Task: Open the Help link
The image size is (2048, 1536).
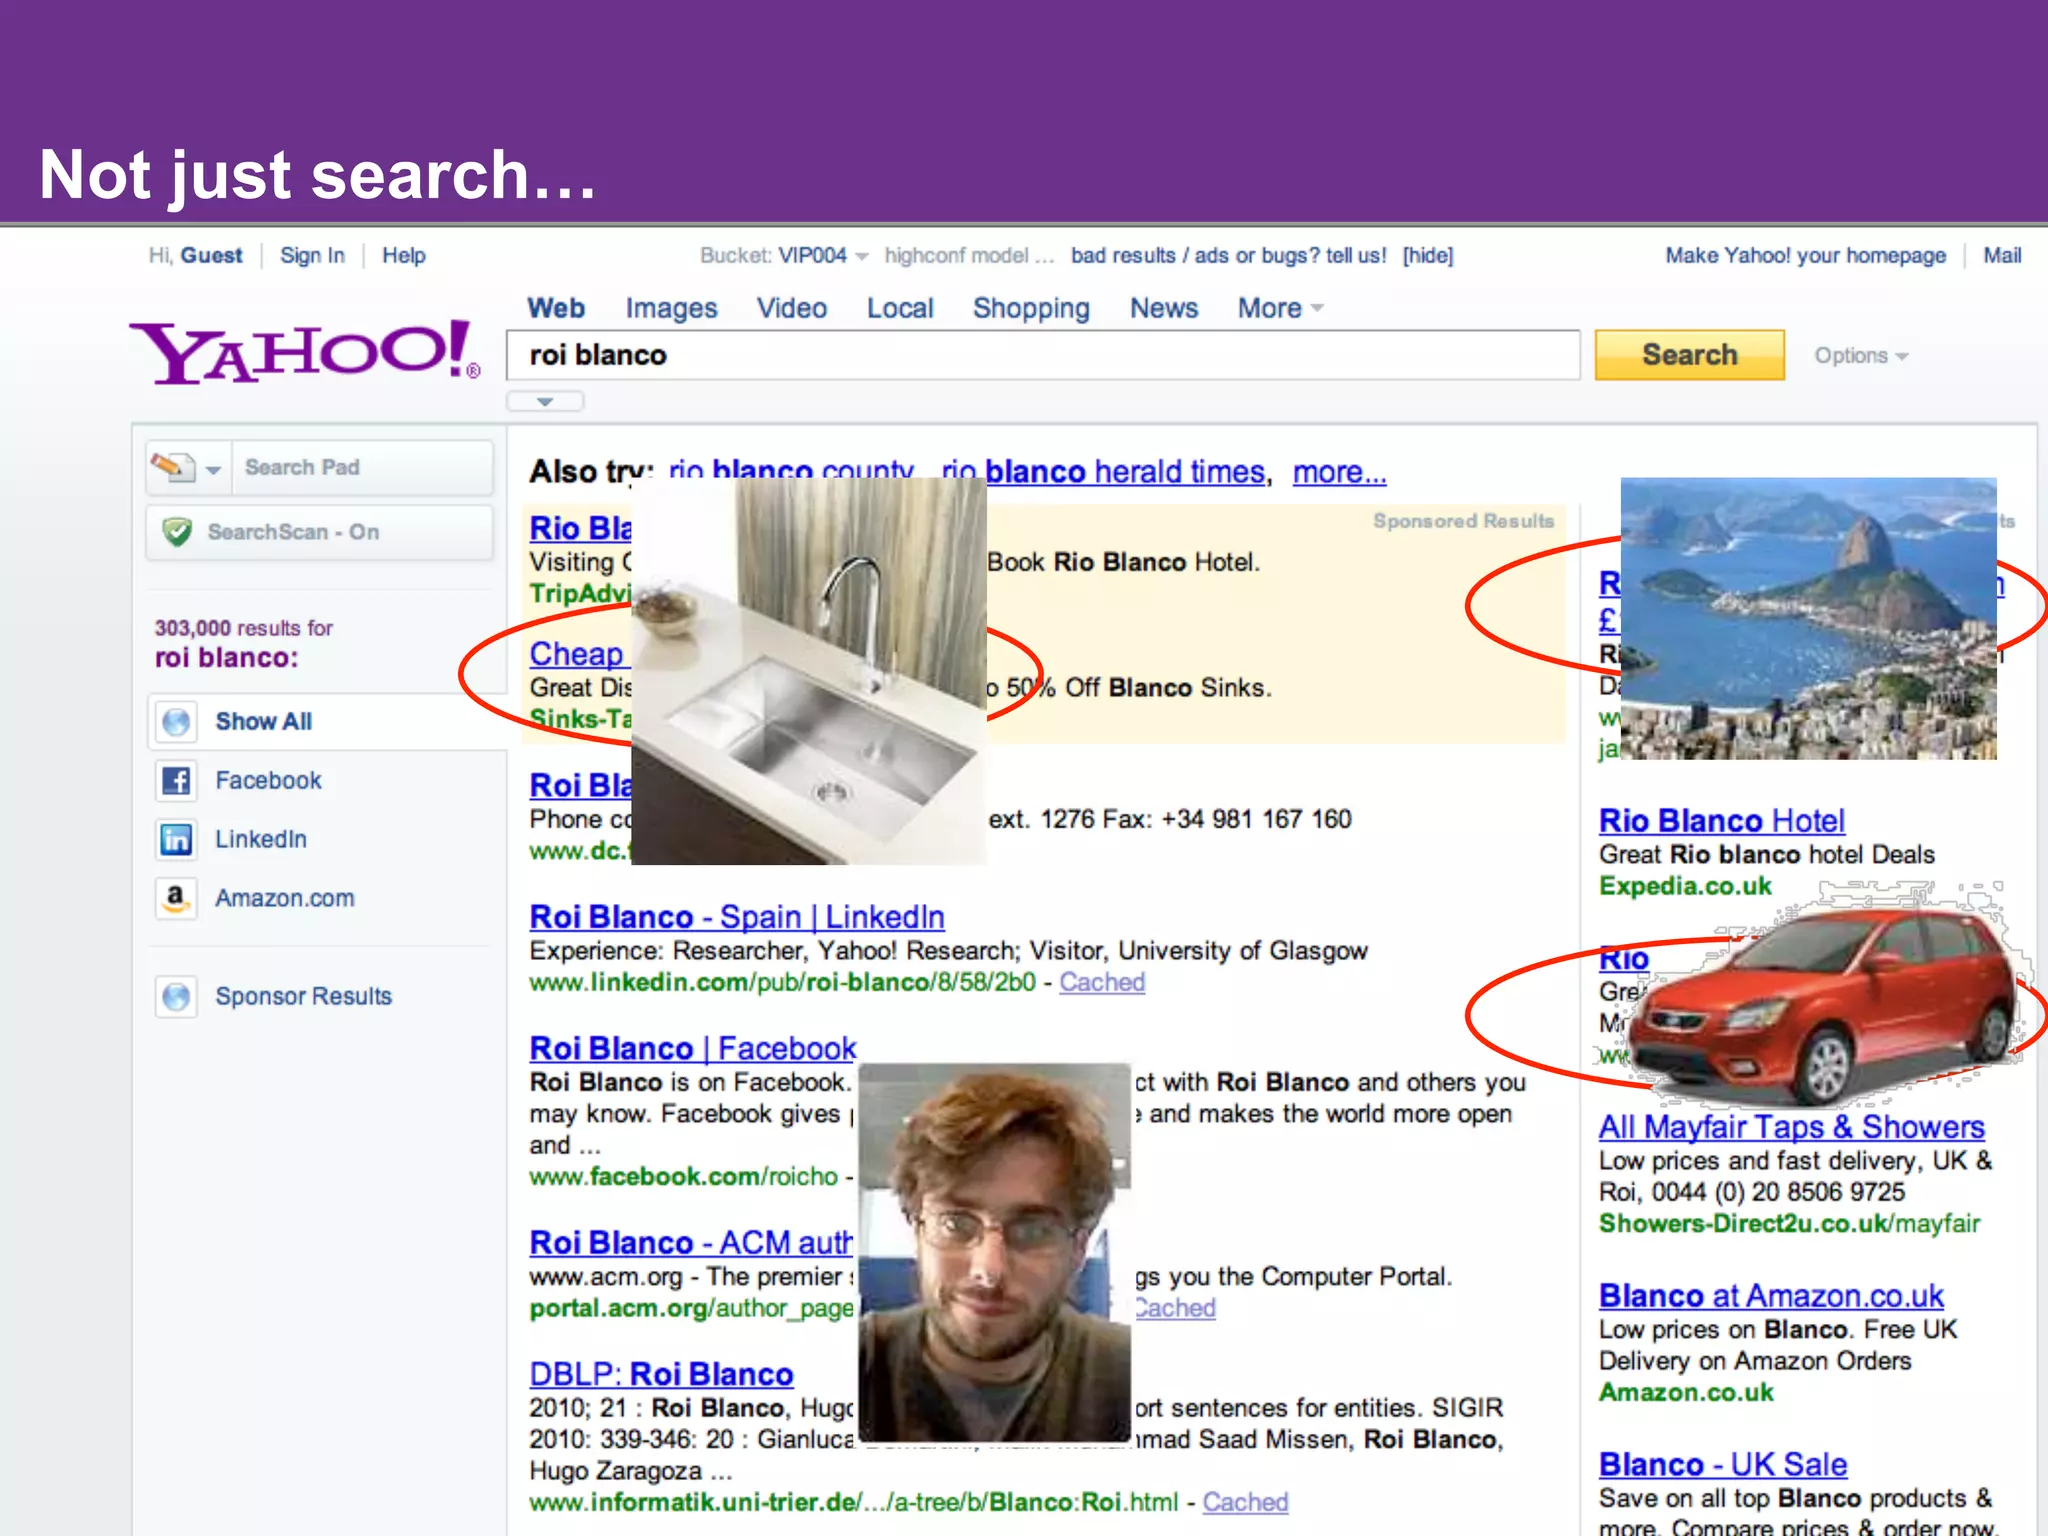Action: pyautogui.click(x=404, y=256)
